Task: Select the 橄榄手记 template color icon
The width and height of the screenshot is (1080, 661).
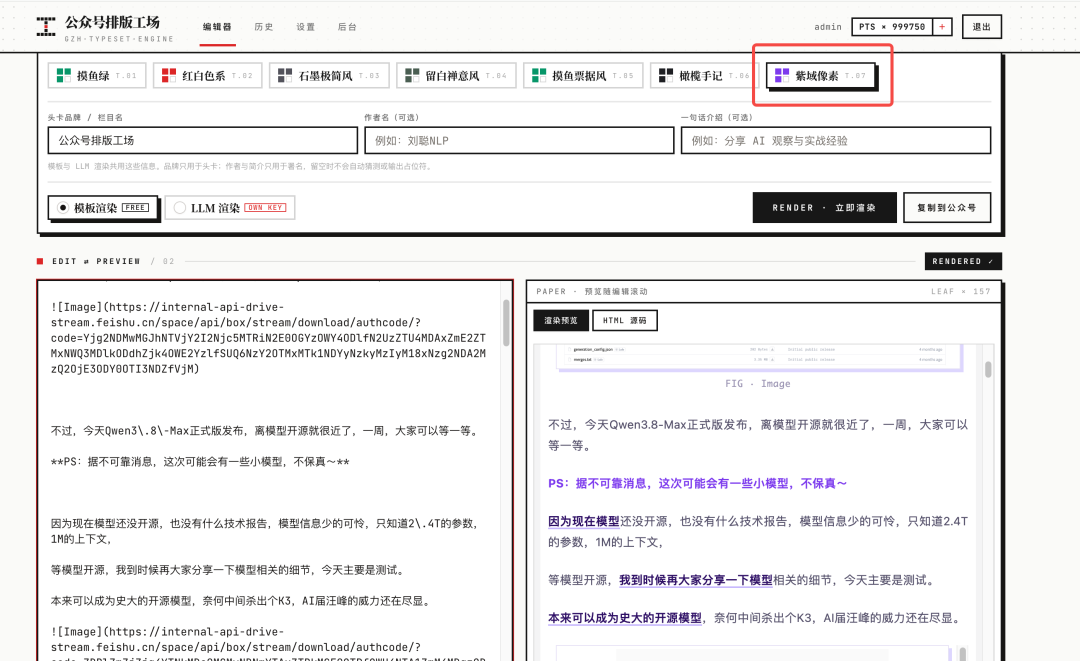Action: pyautogui.click(x=666, y=76)
